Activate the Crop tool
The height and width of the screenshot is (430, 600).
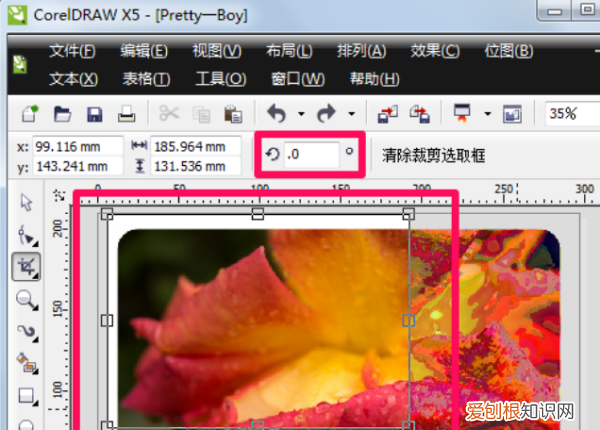coord(26,266)
